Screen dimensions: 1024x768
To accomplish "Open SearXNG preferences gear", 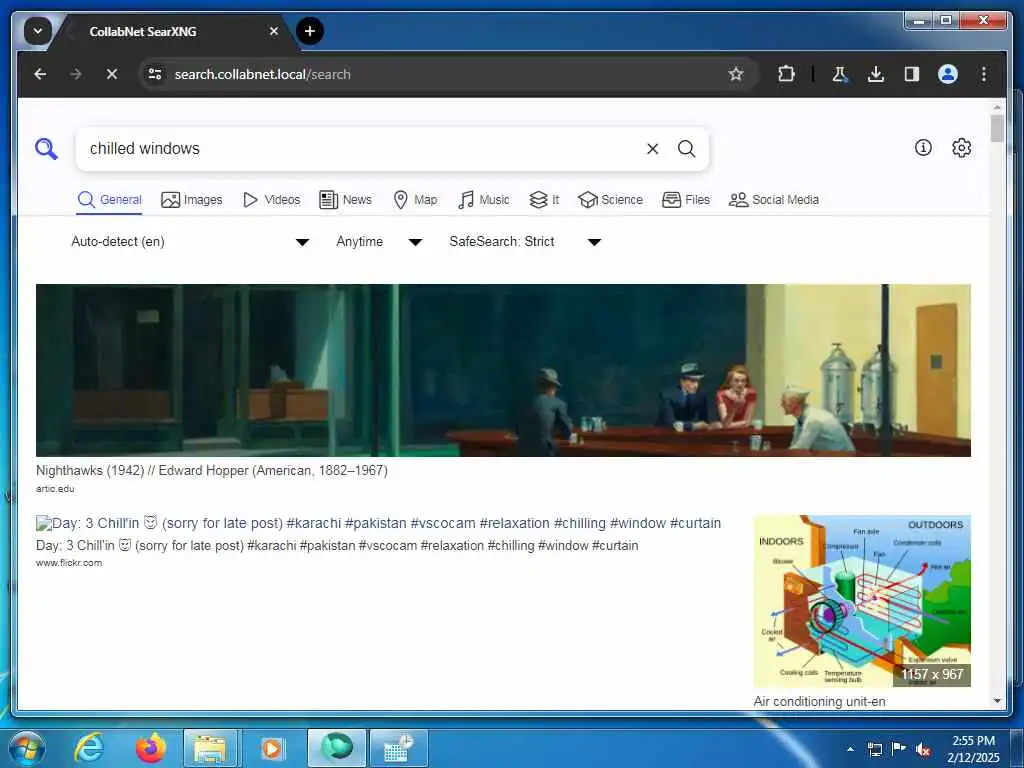I will [961, 148].
